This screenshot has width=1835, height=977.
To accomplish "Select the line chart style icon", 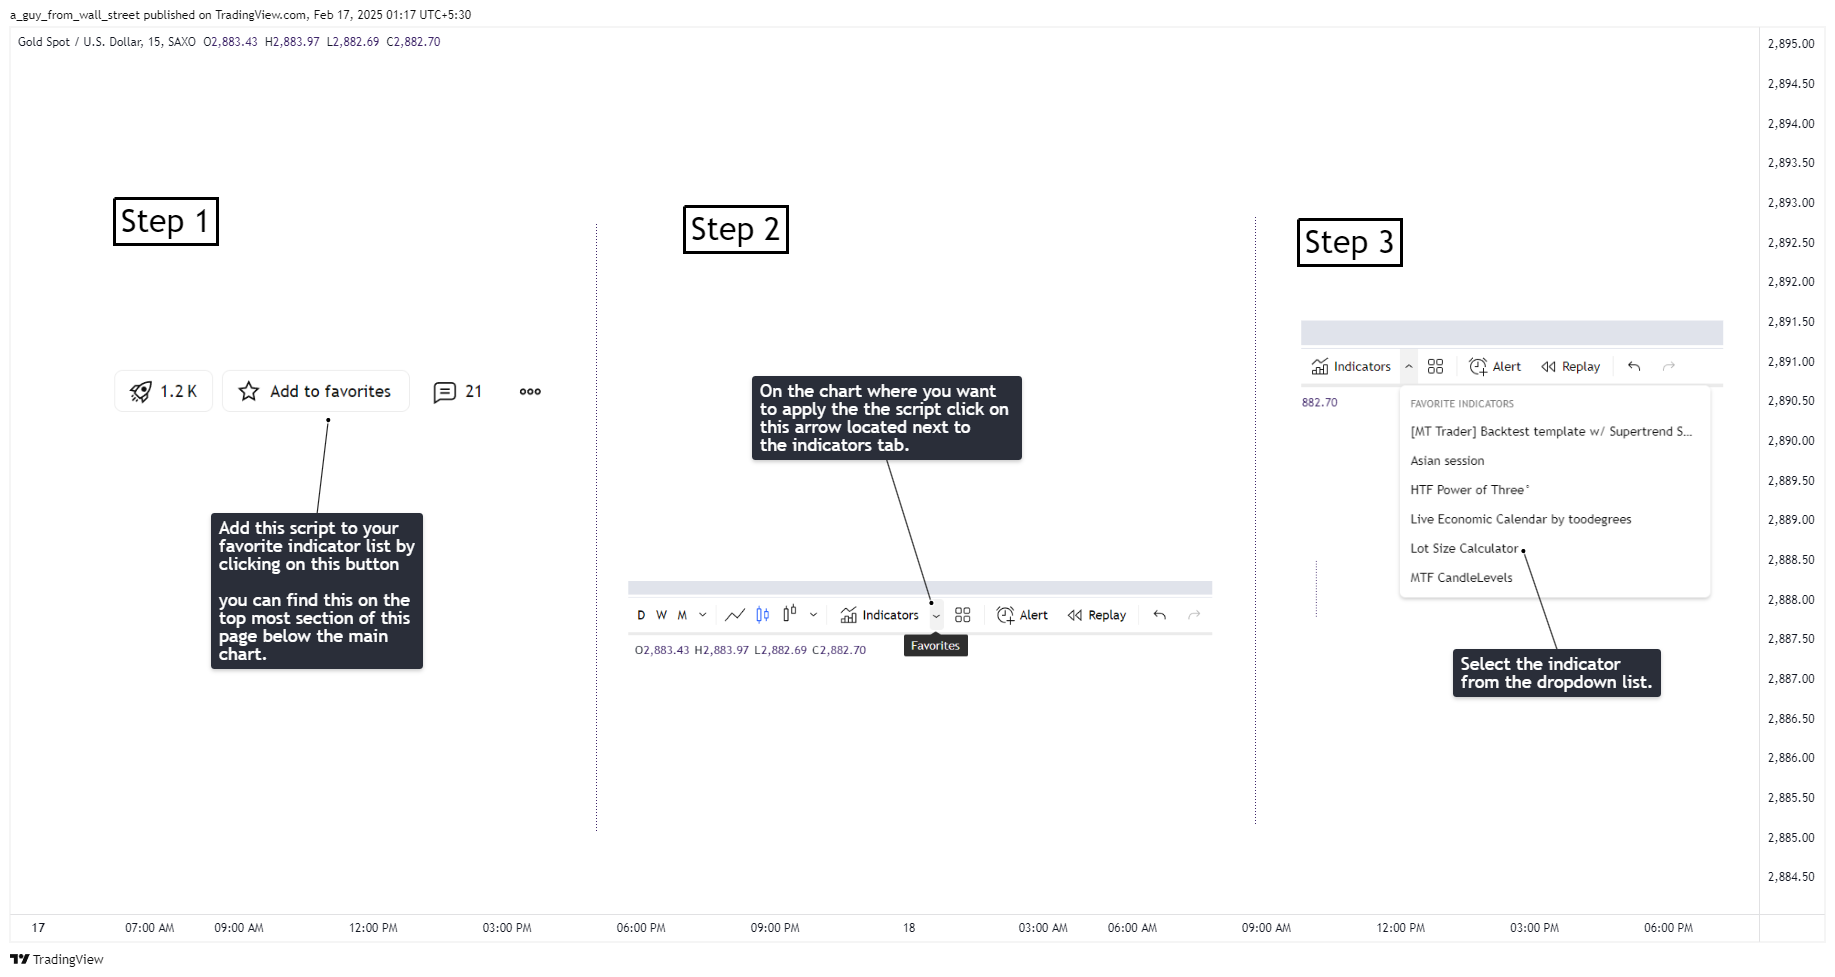I will (735, 615).
